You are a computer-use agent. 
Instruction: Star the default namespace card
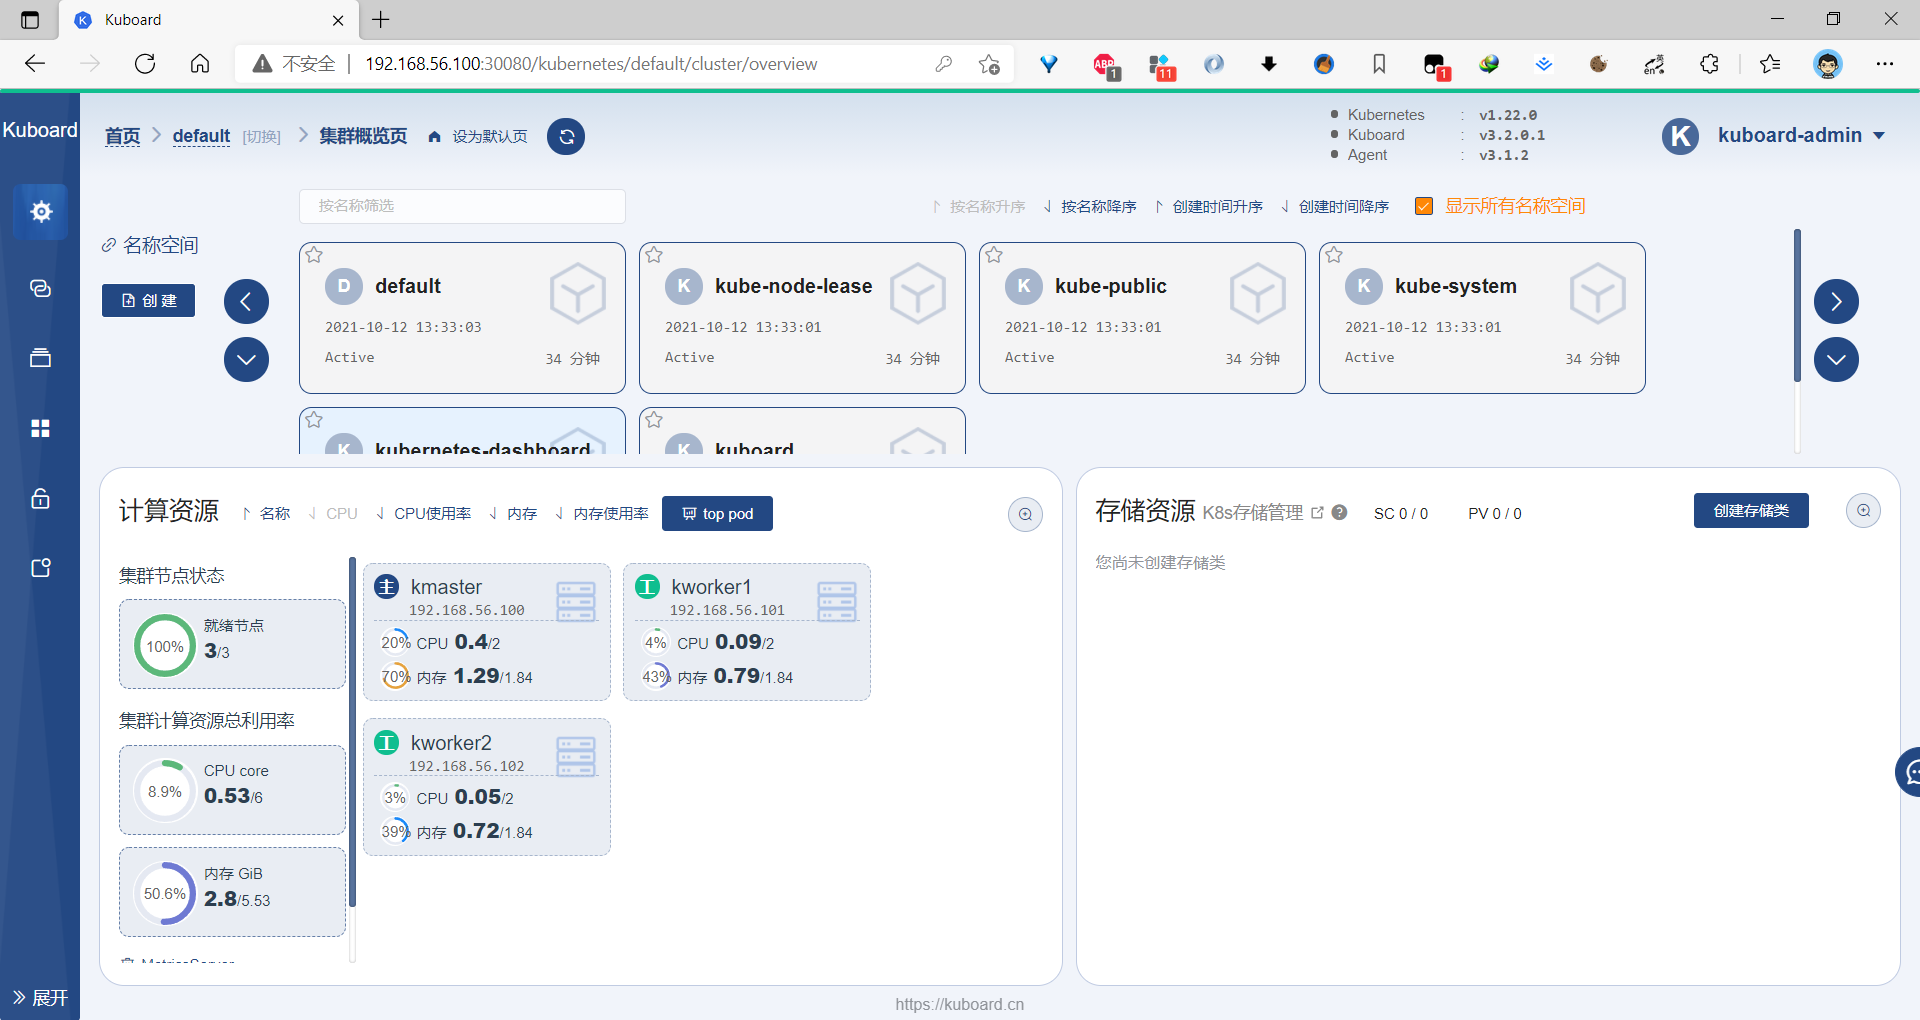pyautogui.click(x=314, y=255)
